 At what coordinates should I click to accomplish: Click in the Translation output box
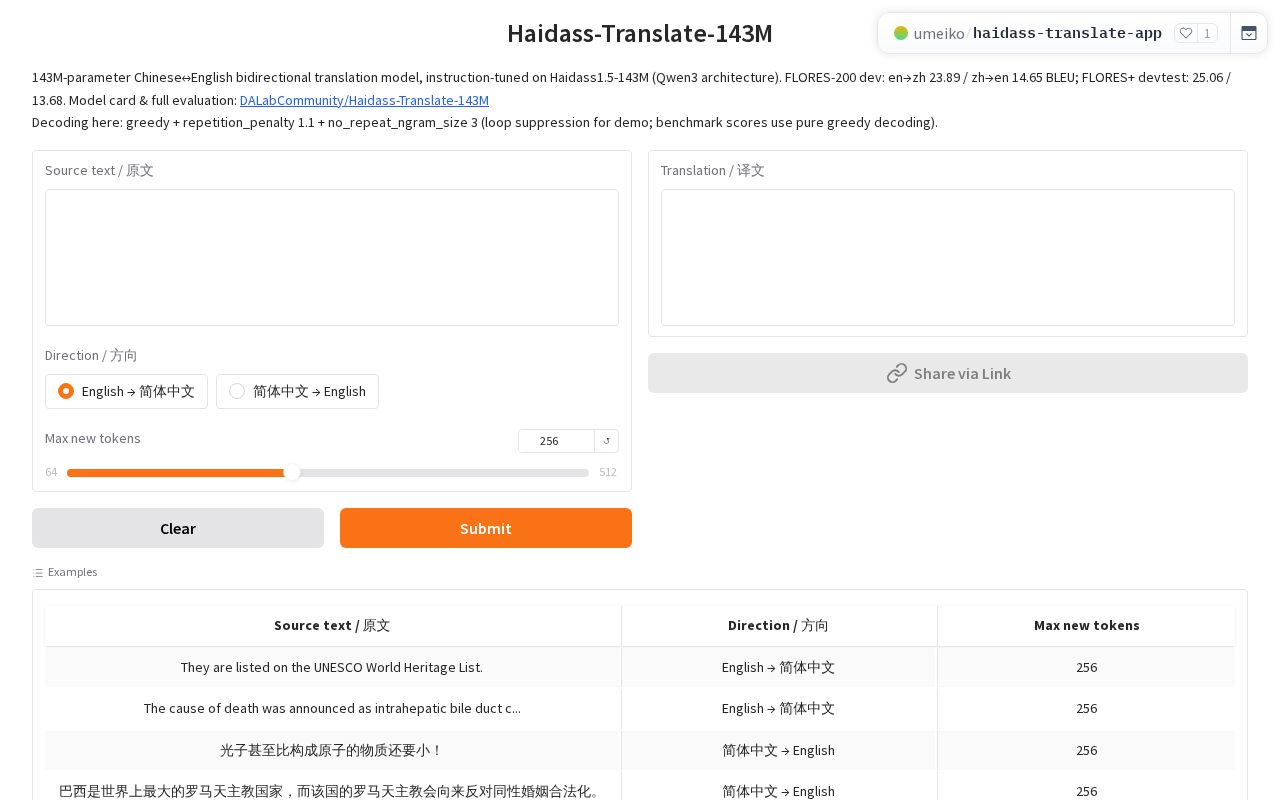(948, 257)
